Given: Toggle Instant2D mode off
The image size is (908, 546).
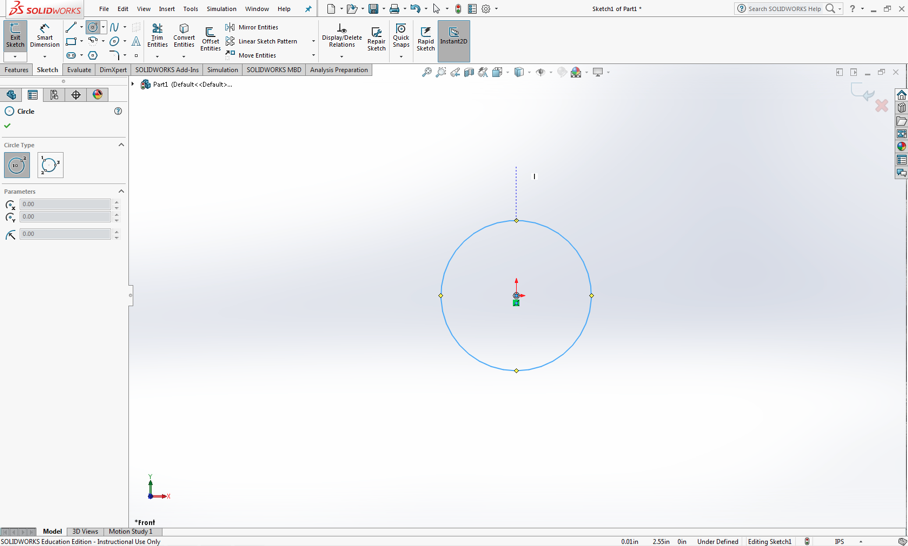Looking at the screenshot, I should [x=453, y=41].
